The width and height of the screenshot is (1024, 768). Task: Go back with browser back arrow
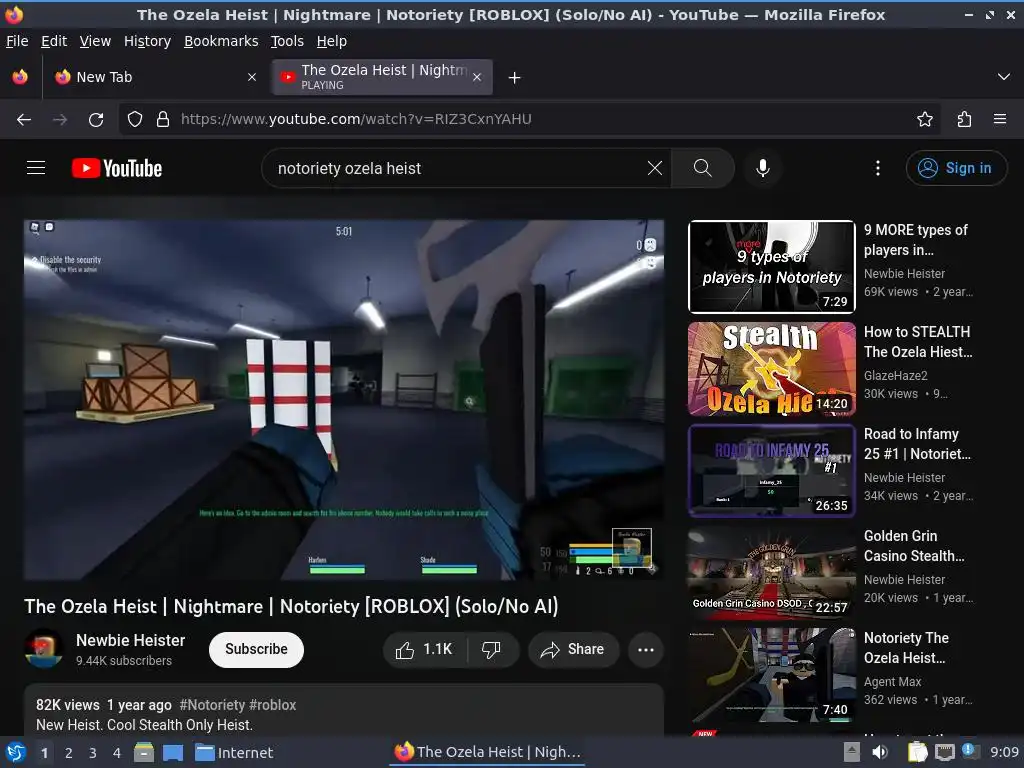24,120
